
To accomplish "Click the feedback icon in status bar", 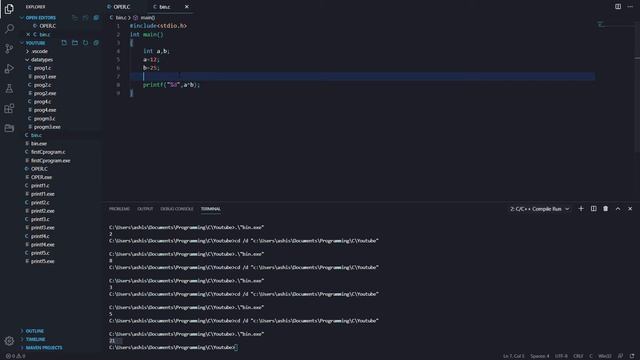I will (x=620, y=356).
